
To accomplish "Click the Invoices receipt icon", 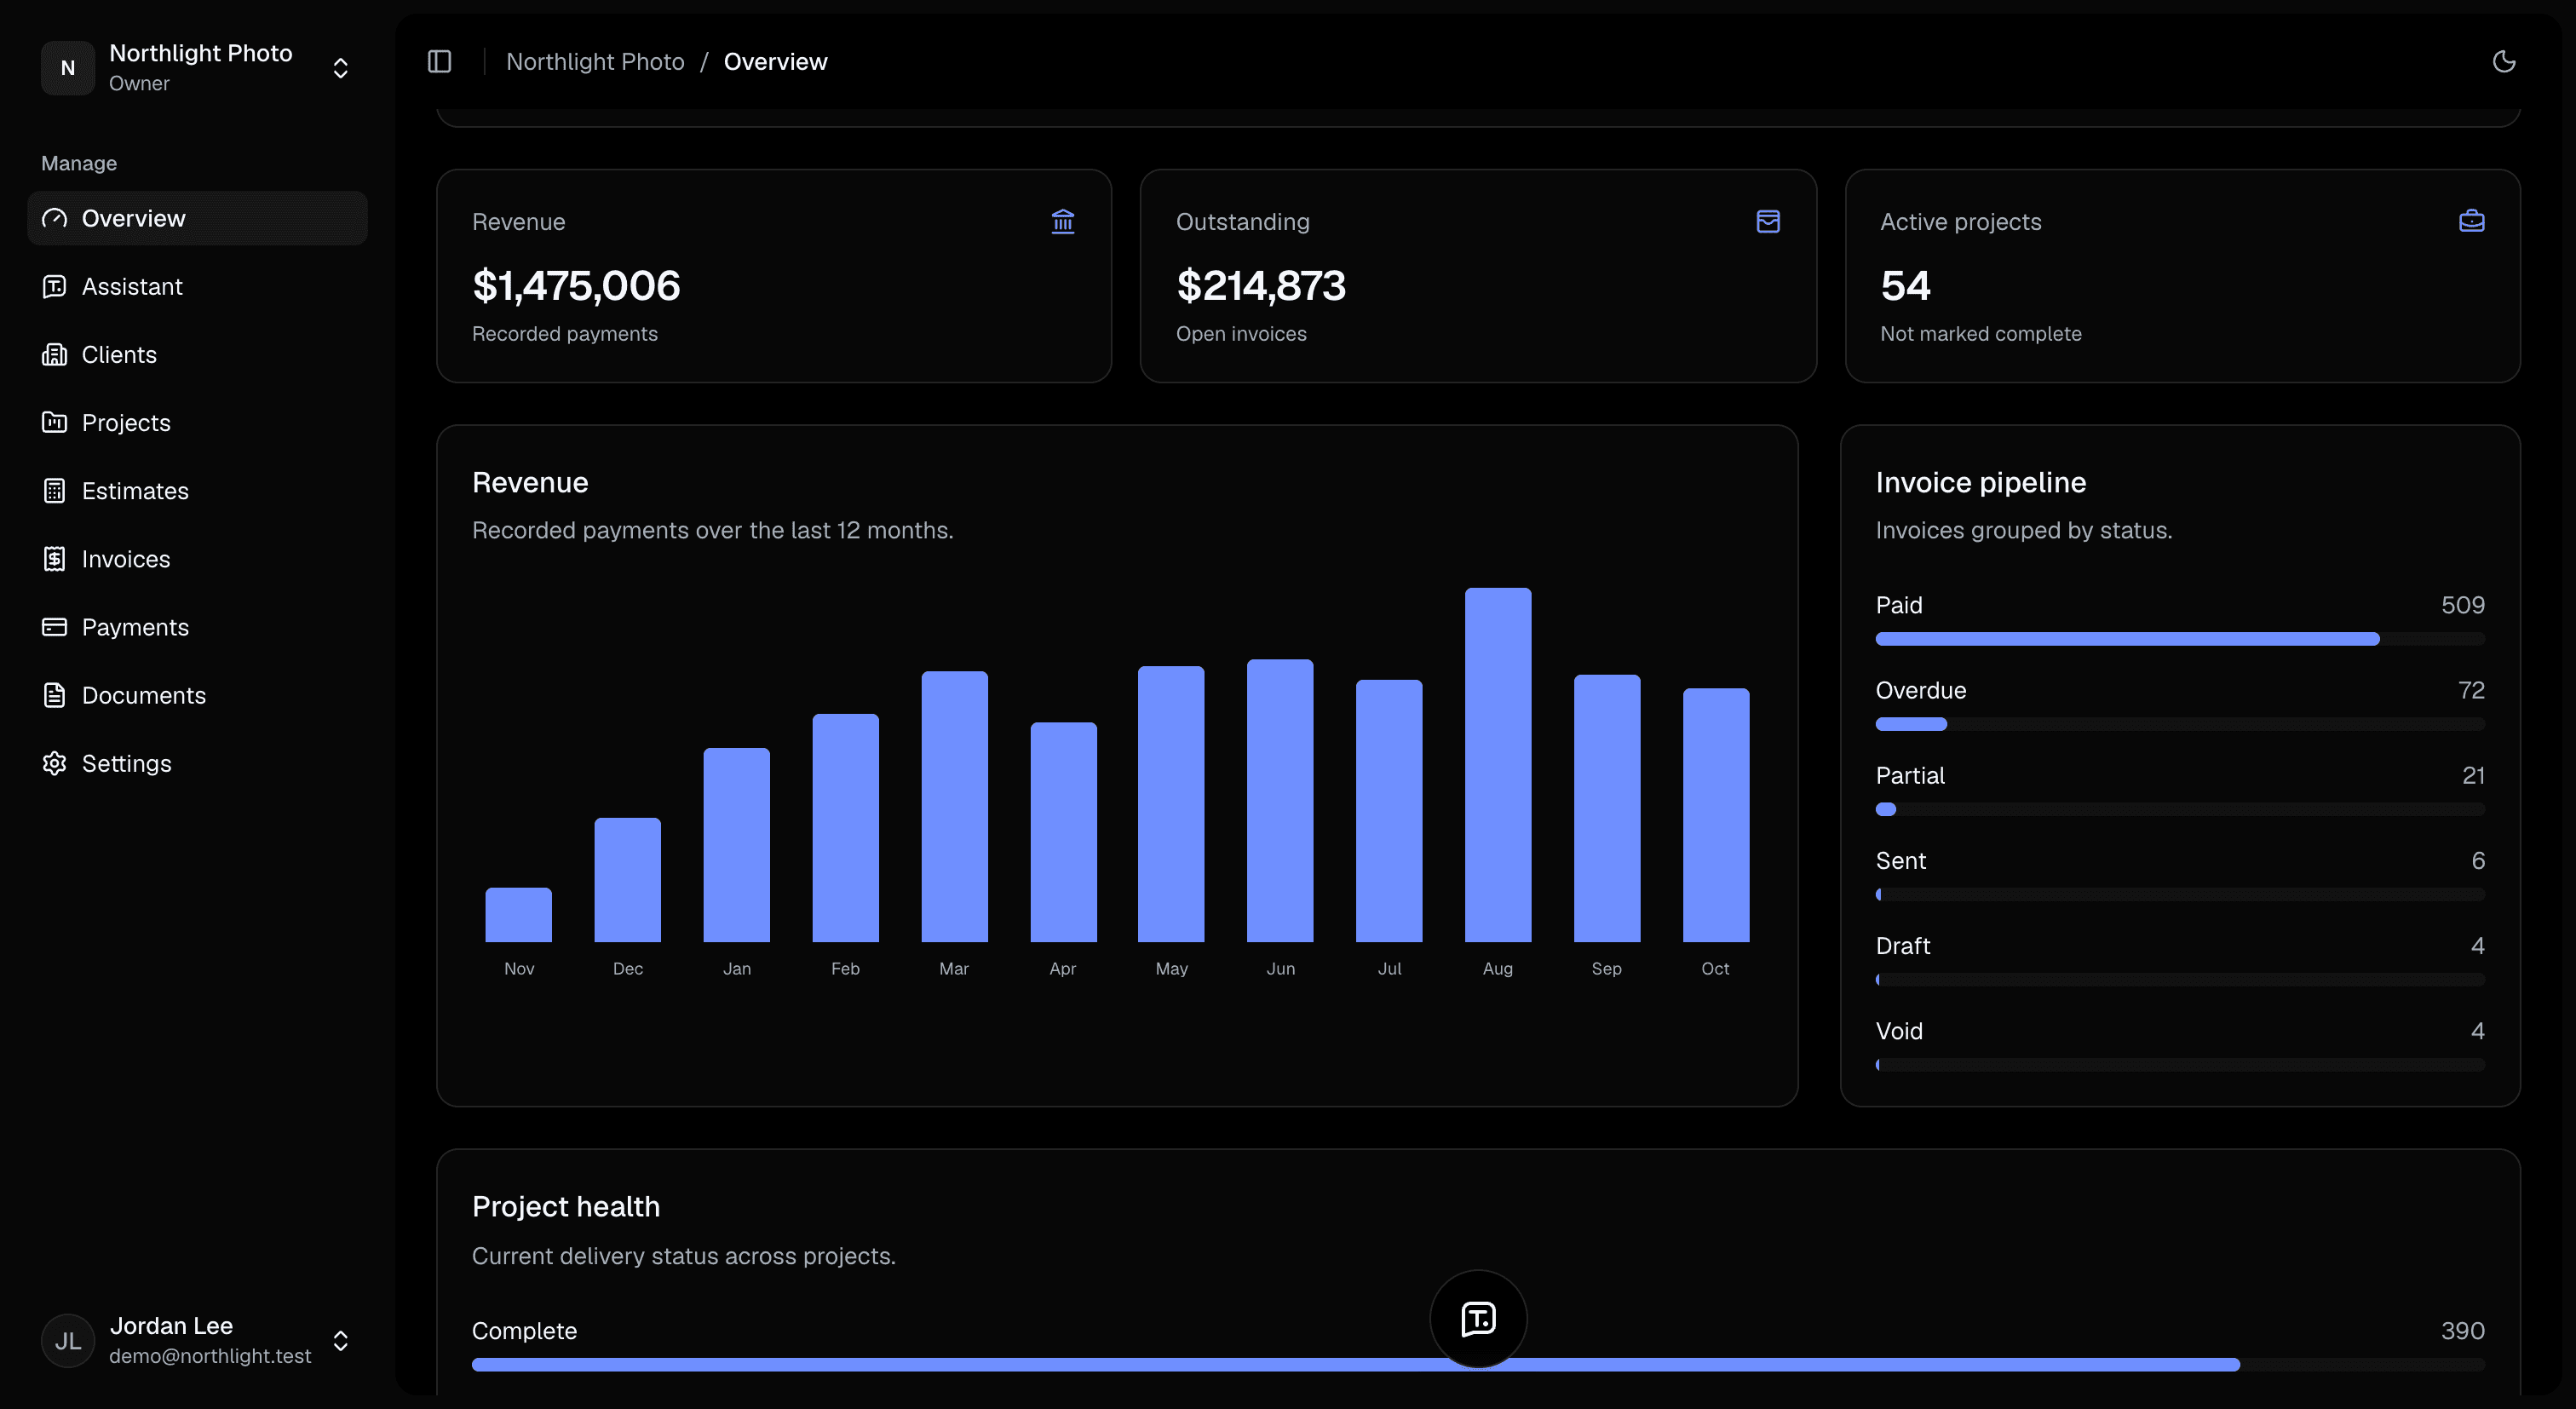I will [55, 559].
